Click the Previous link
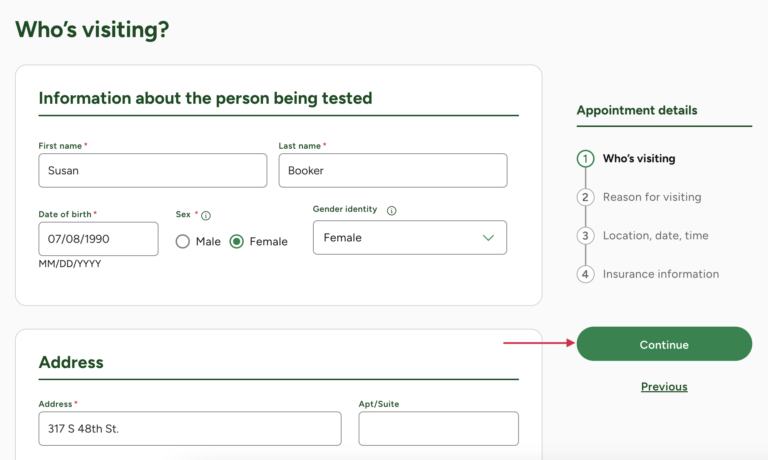The image size is (768, 460). (x=664, y=387)
